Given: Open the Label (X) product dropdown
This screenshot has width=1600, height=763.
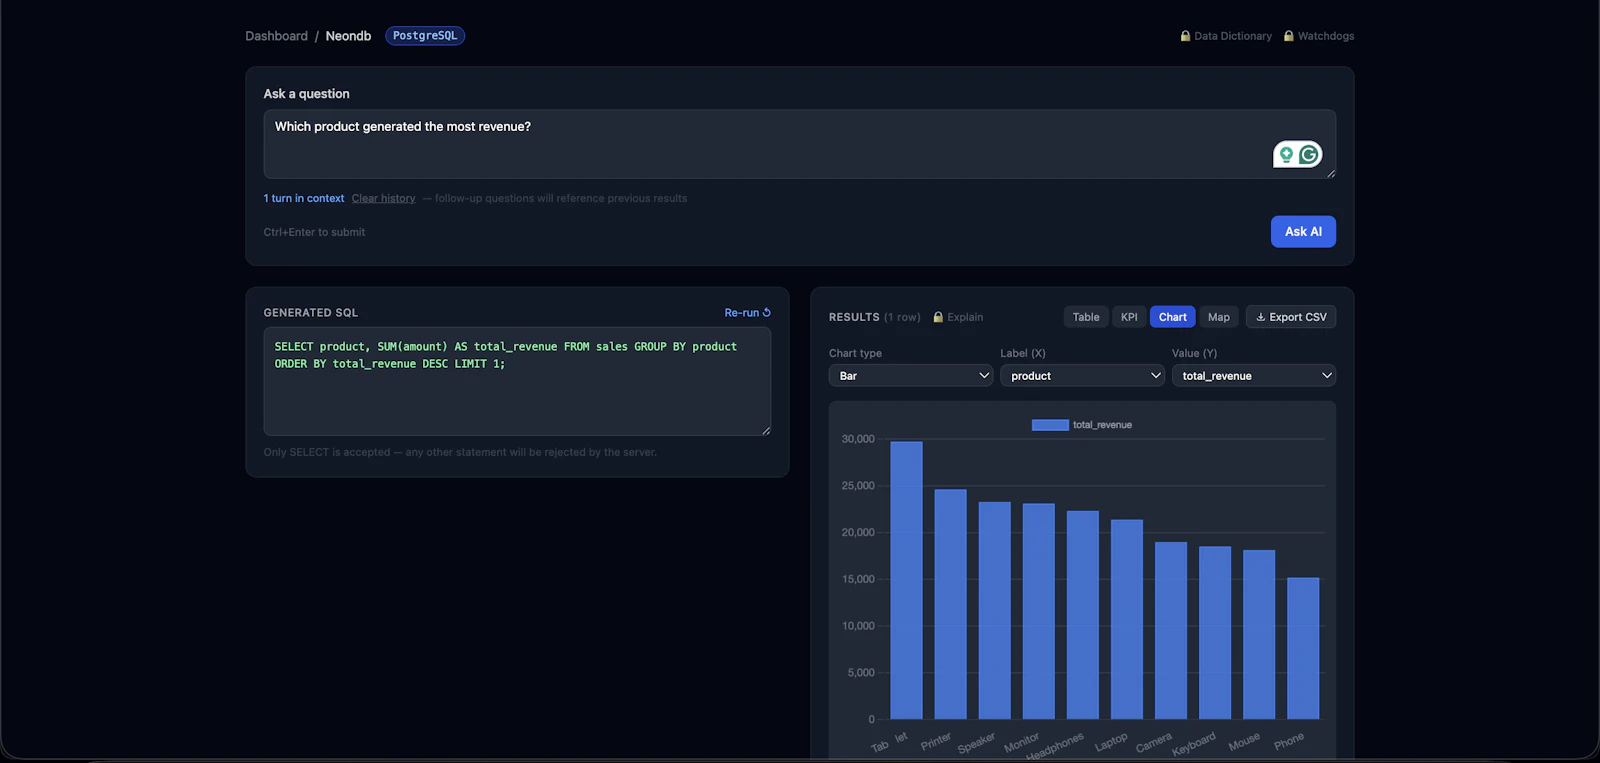Looking at the screenshot, I should 1082,376.
